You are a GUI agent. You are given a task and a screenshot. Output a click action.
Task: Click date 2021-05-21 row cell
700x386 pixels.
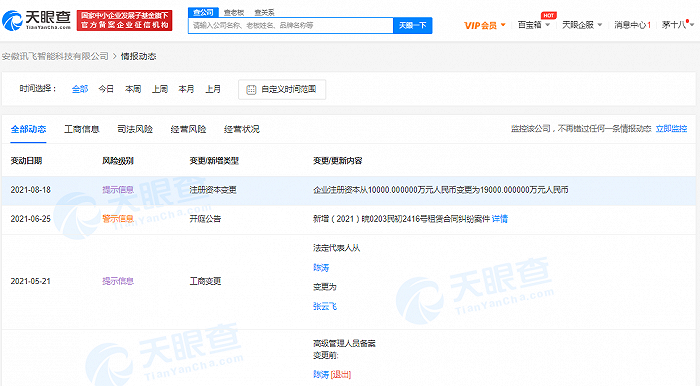(x=30, y=282)
